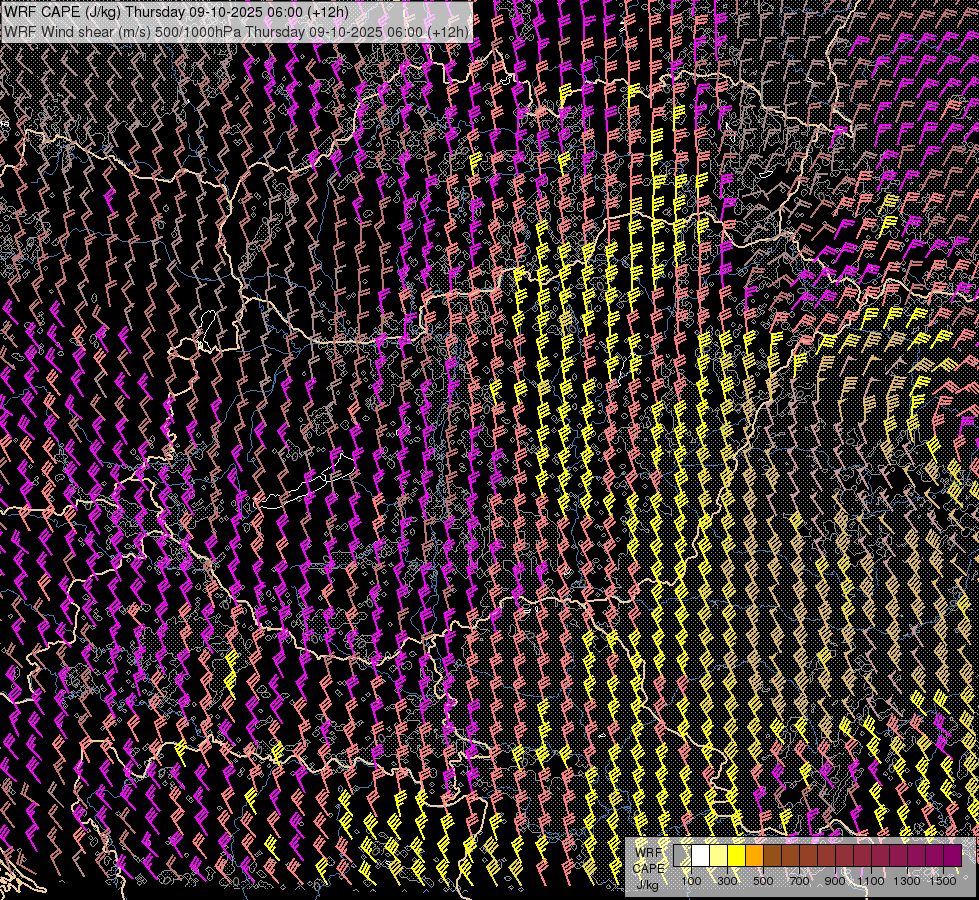Screen dimensions: 979x900
Task: Click the white swatch in CAPE legend
Action: tap(700, 856)
